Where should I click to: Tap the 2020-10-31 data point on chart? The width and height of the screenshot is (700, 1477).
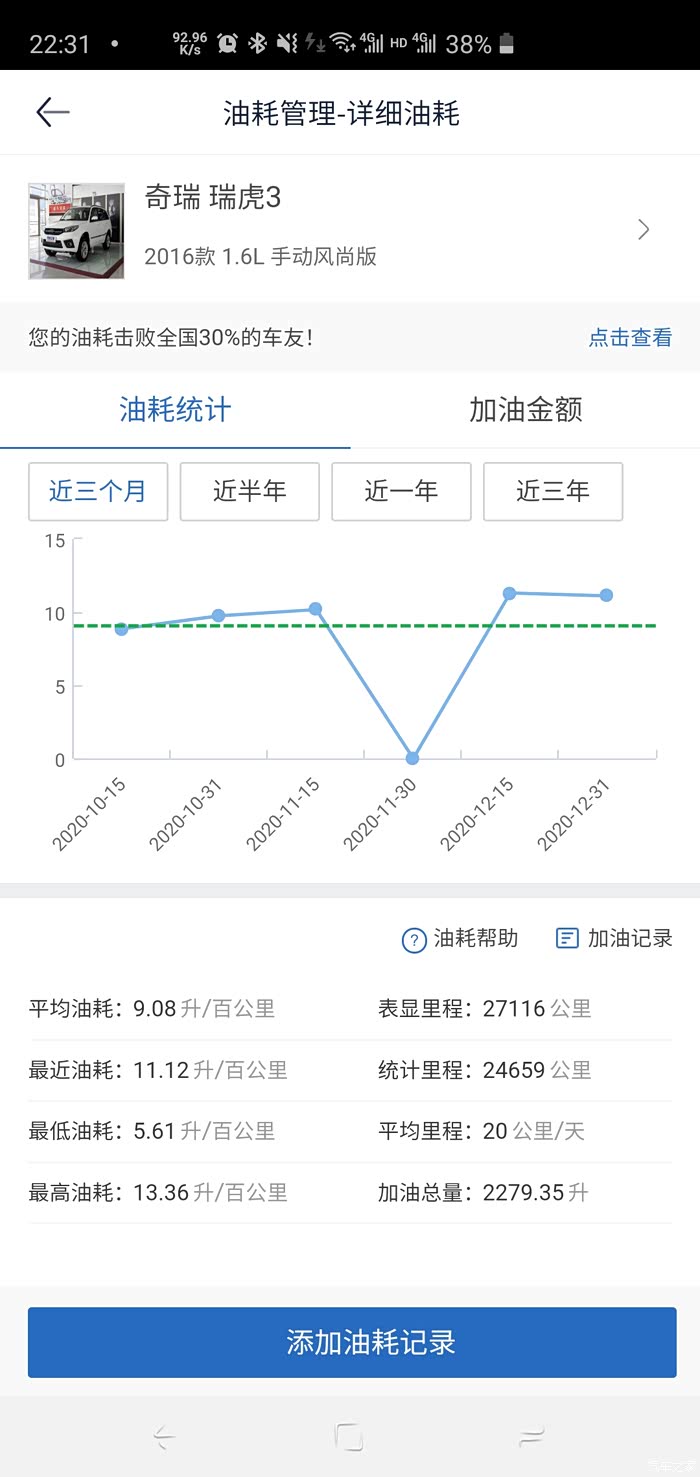[x=218, y=616]
